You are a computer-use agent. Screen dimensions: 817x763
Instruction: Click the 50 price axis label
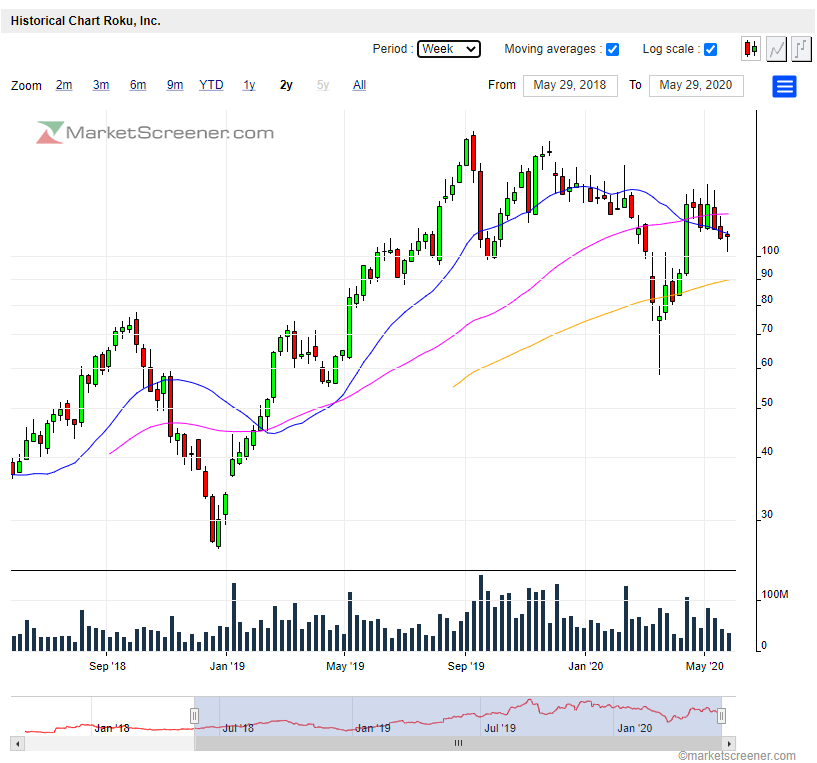767,403
